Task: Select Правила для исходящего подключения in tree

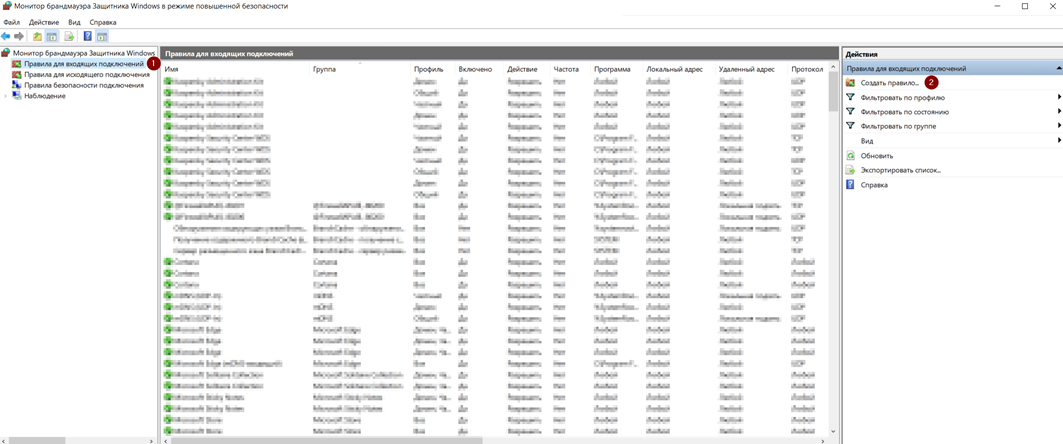Action: coord(86,75)
